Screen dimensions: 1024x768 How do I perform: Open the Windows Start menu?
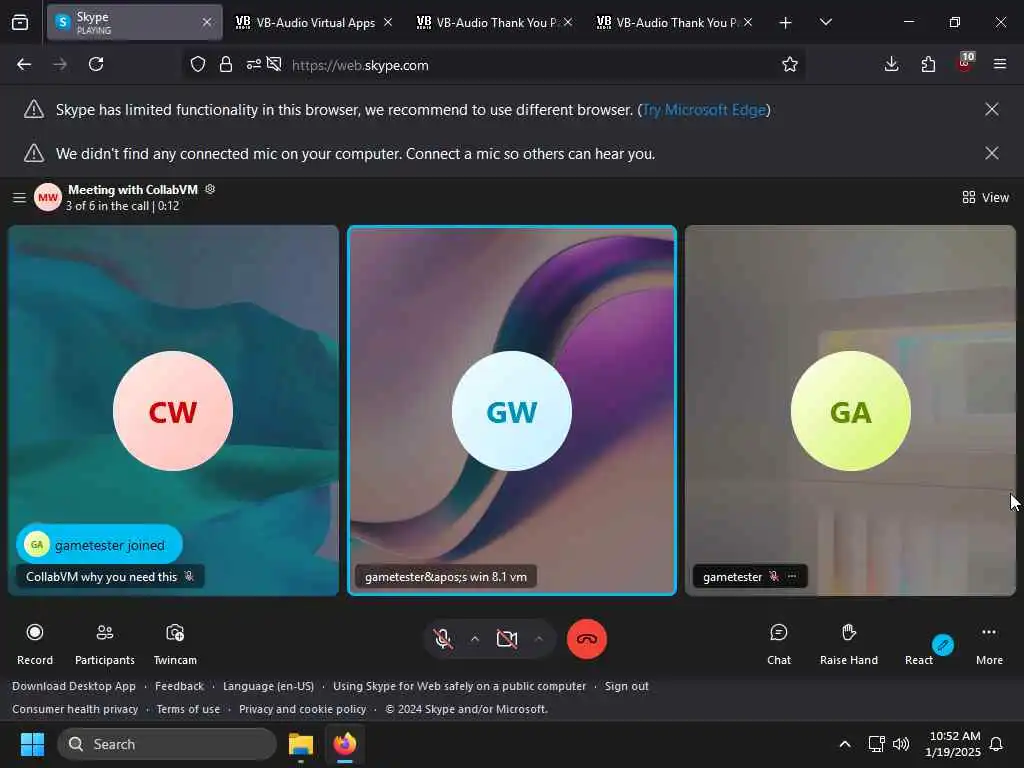[x=32, y=744]
